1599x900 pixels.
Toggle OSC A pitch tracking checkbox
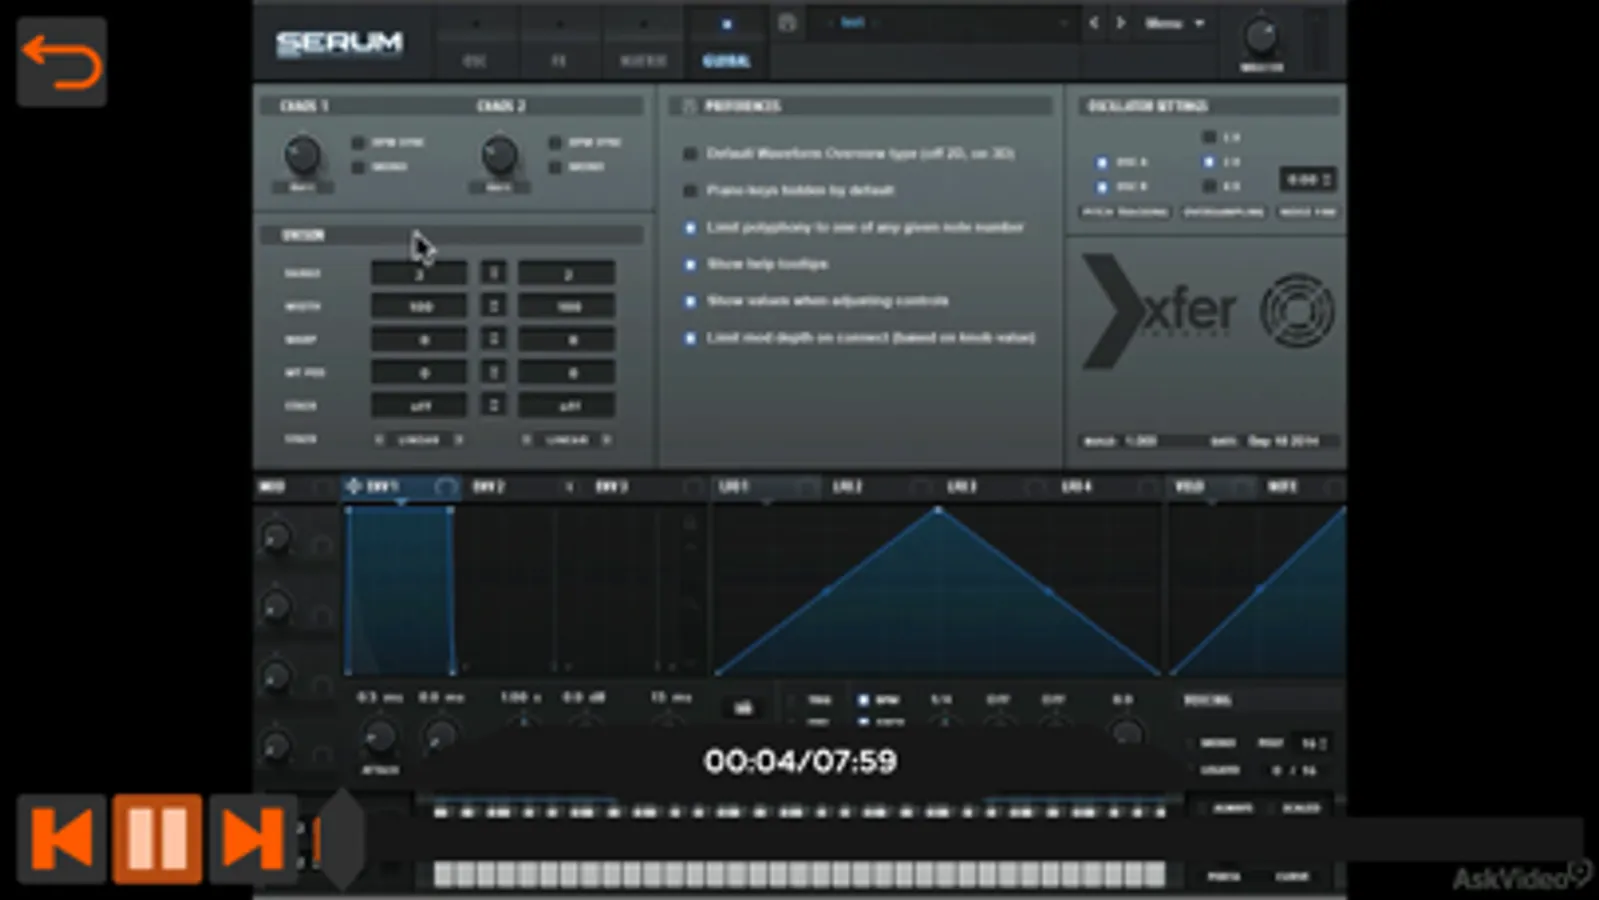(x=1102, y=162)
